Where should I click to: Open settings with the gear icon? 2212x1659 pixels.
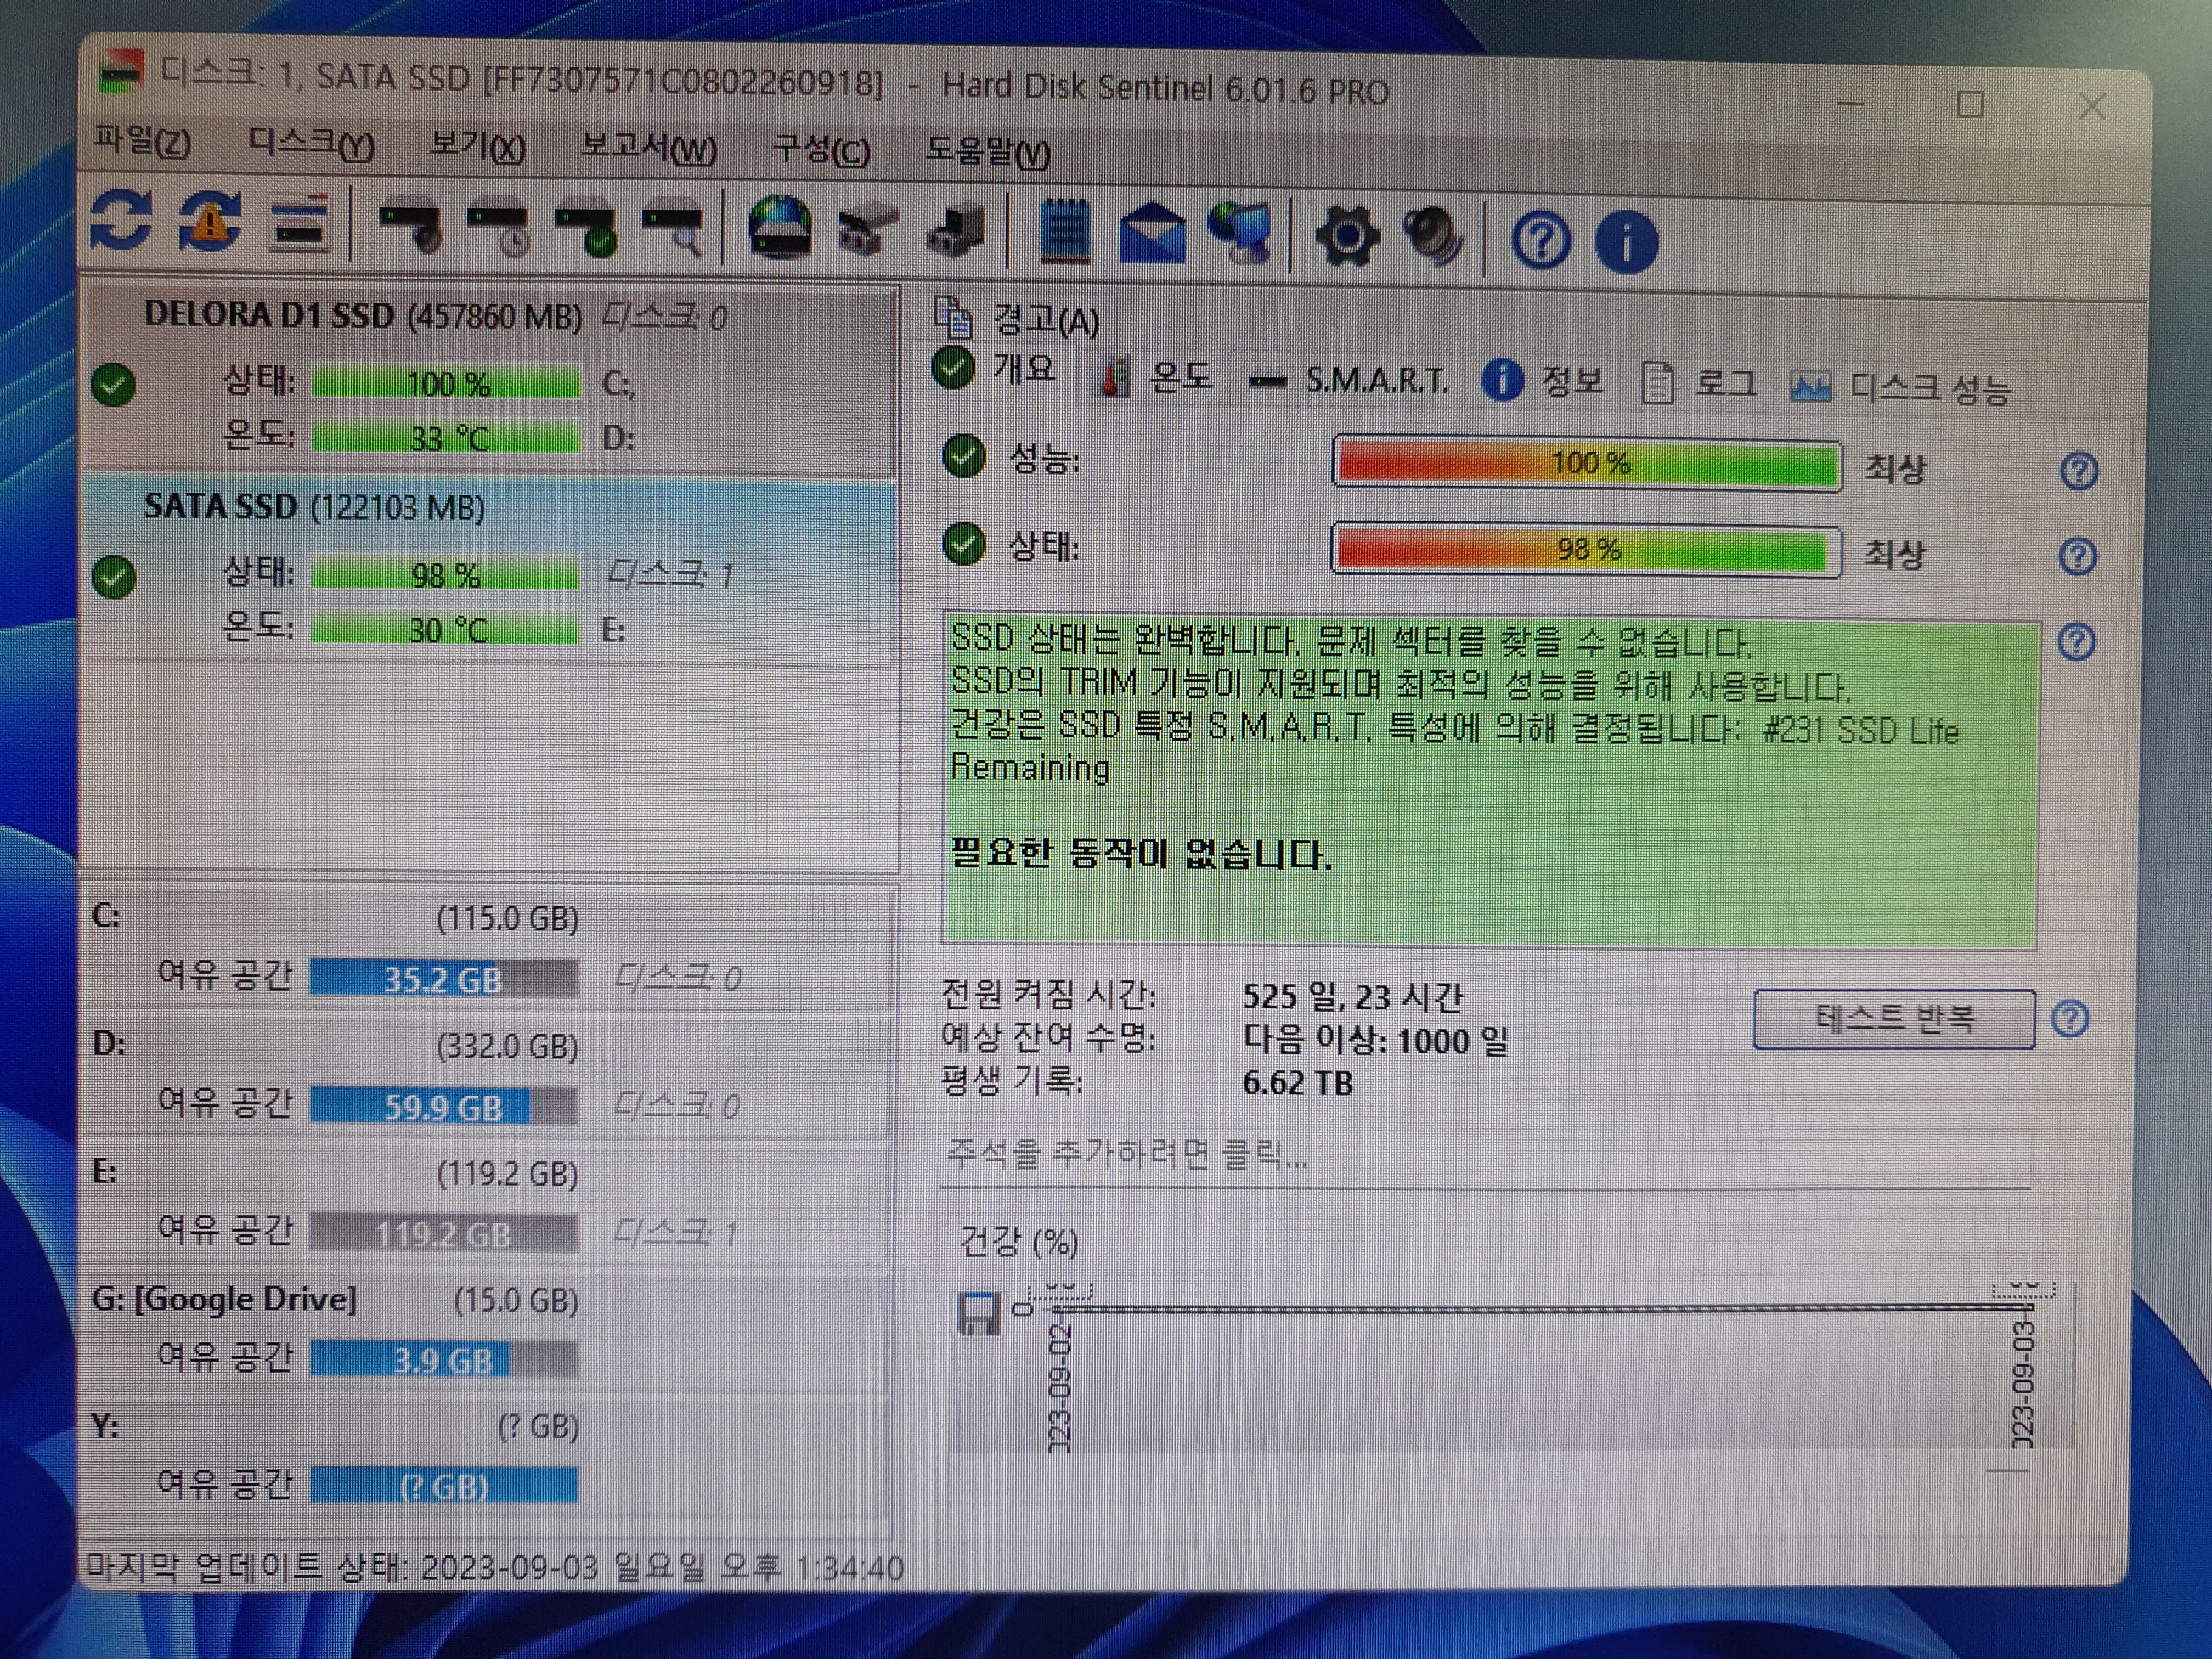tap(1347, 237)
